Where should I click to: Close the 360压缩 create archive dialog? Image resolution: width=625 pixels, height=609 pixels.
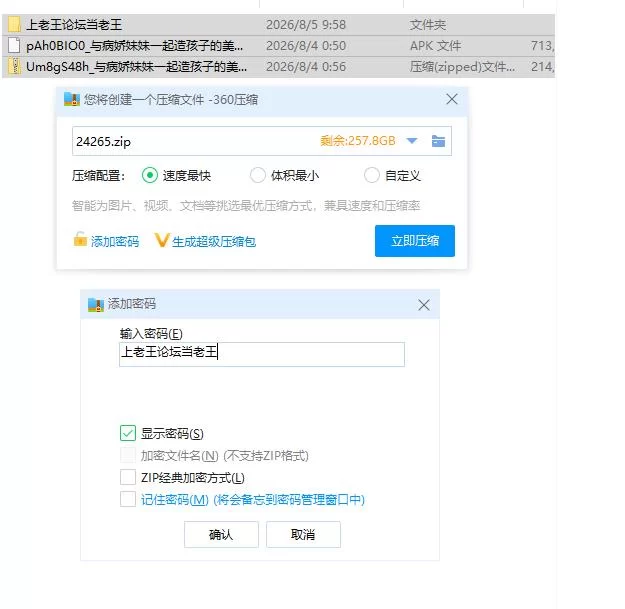click(452, 99)
